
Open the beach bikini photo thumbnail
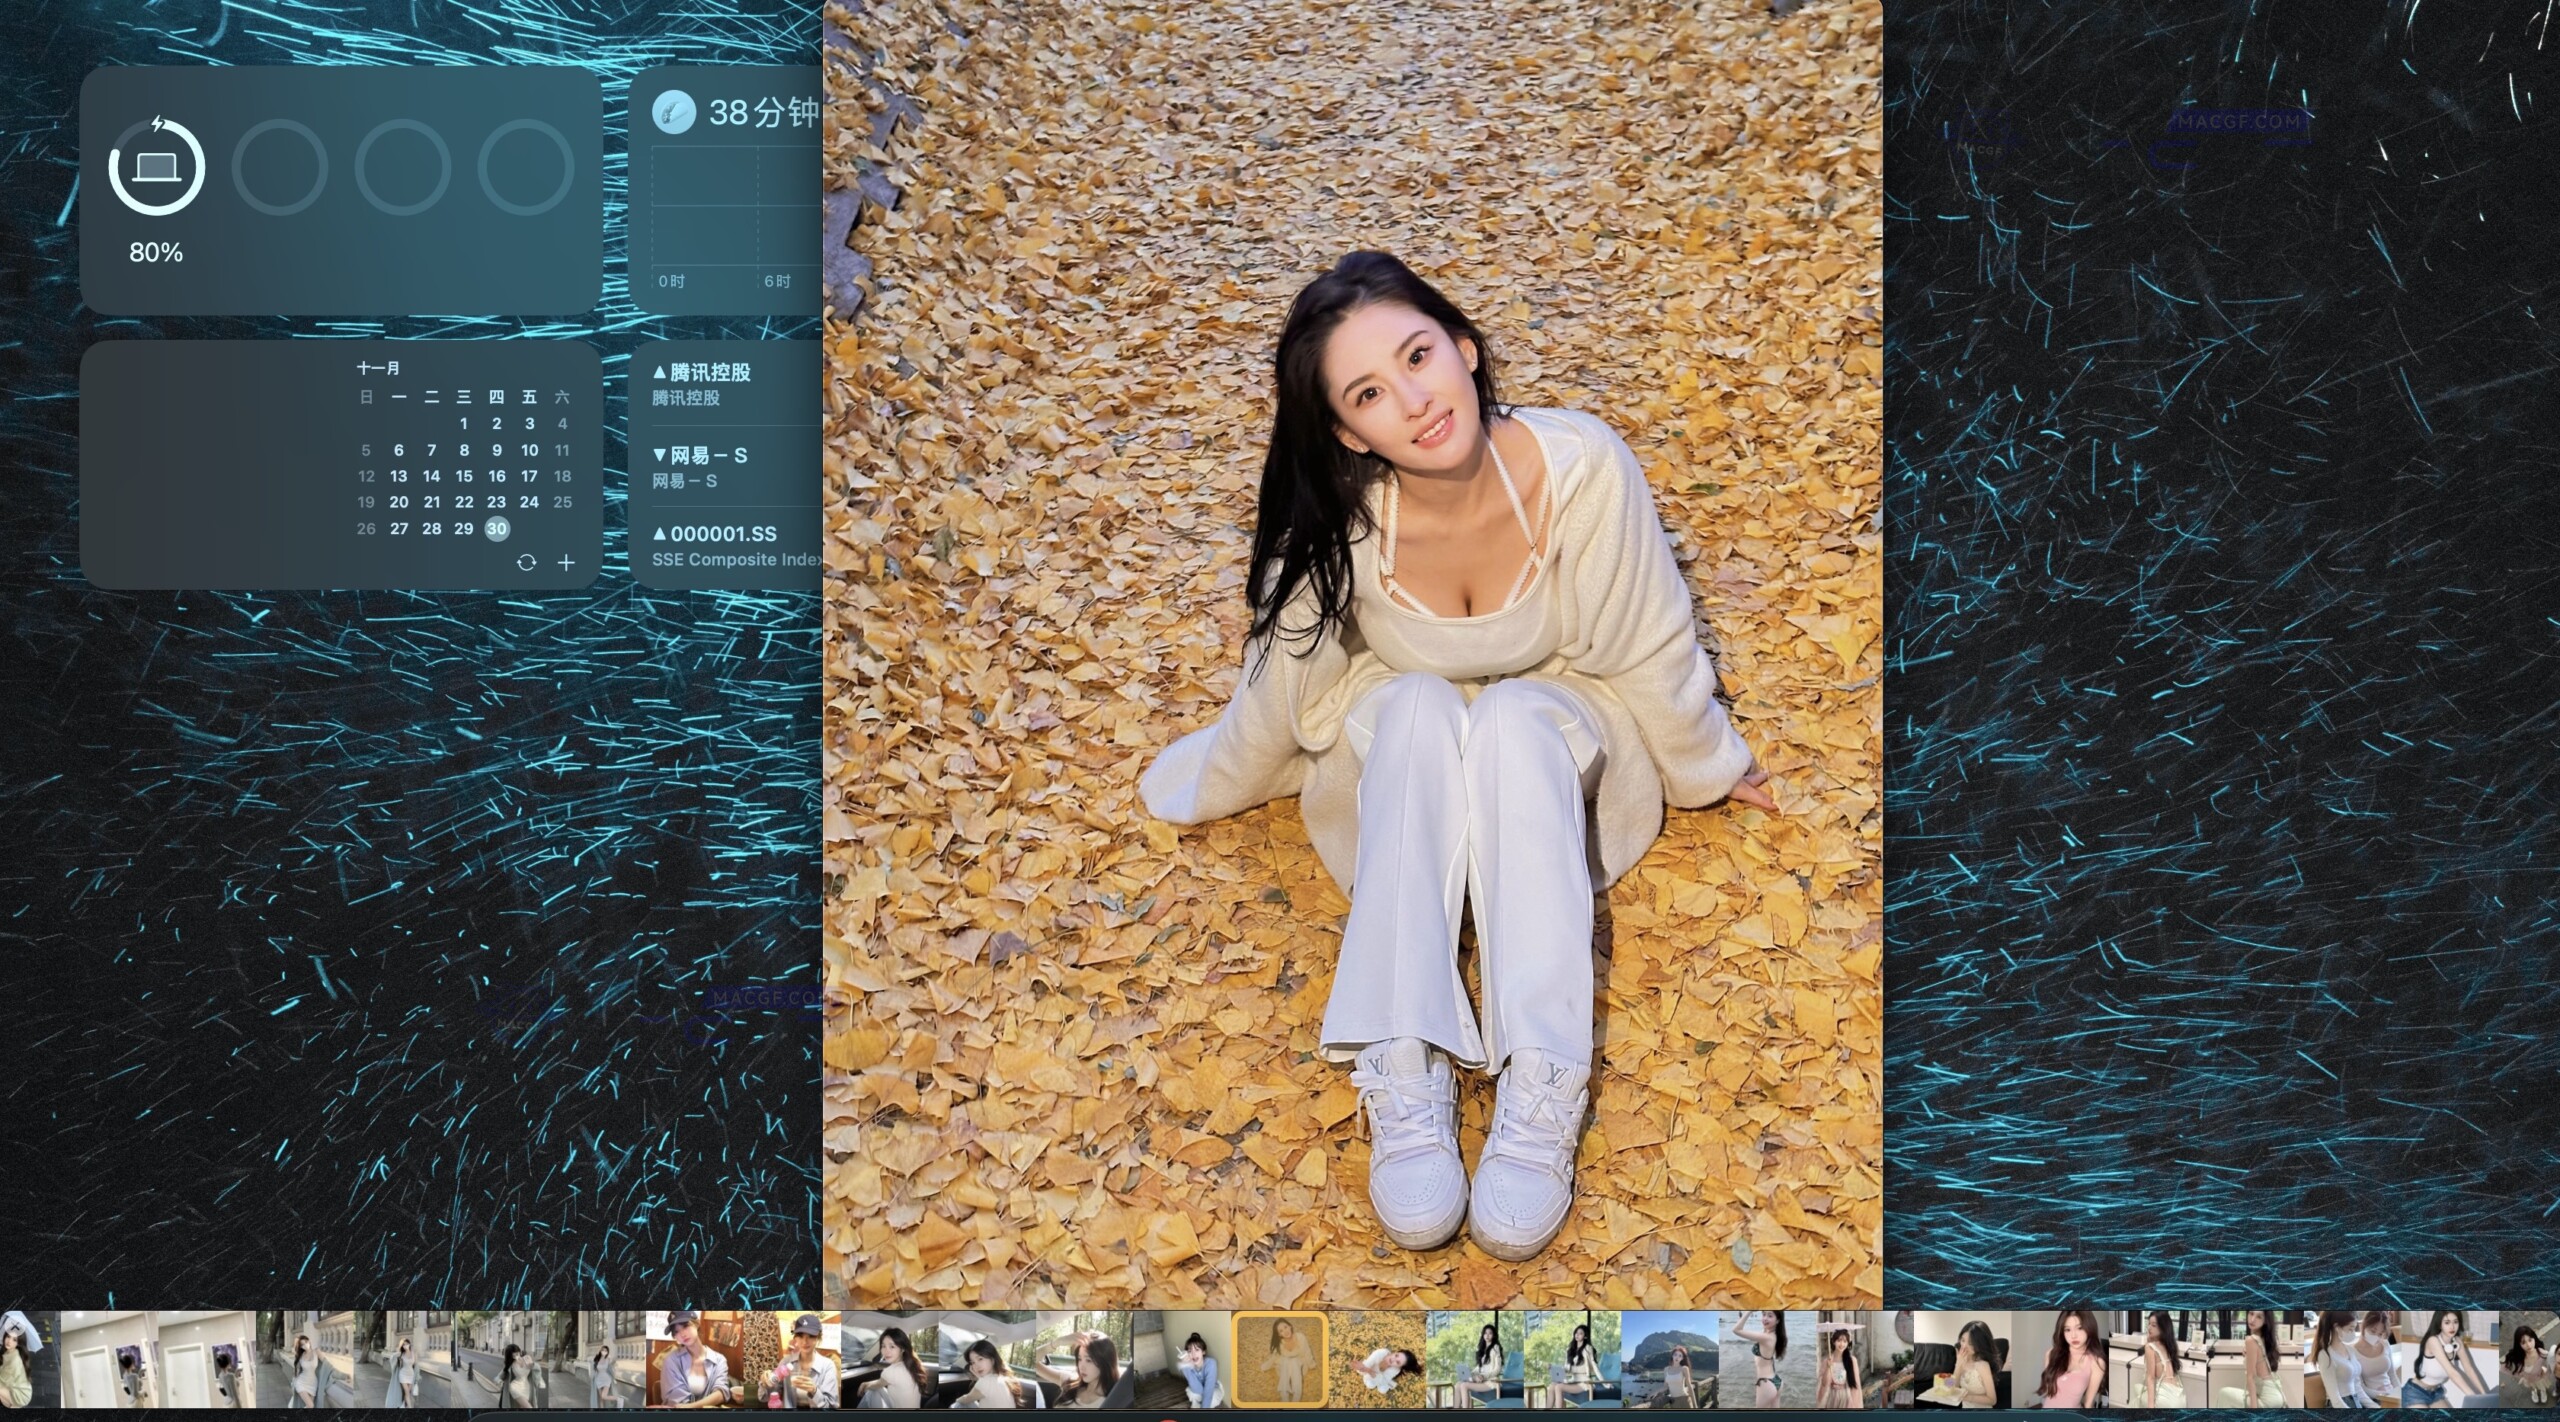(x=1767, y=1359)
